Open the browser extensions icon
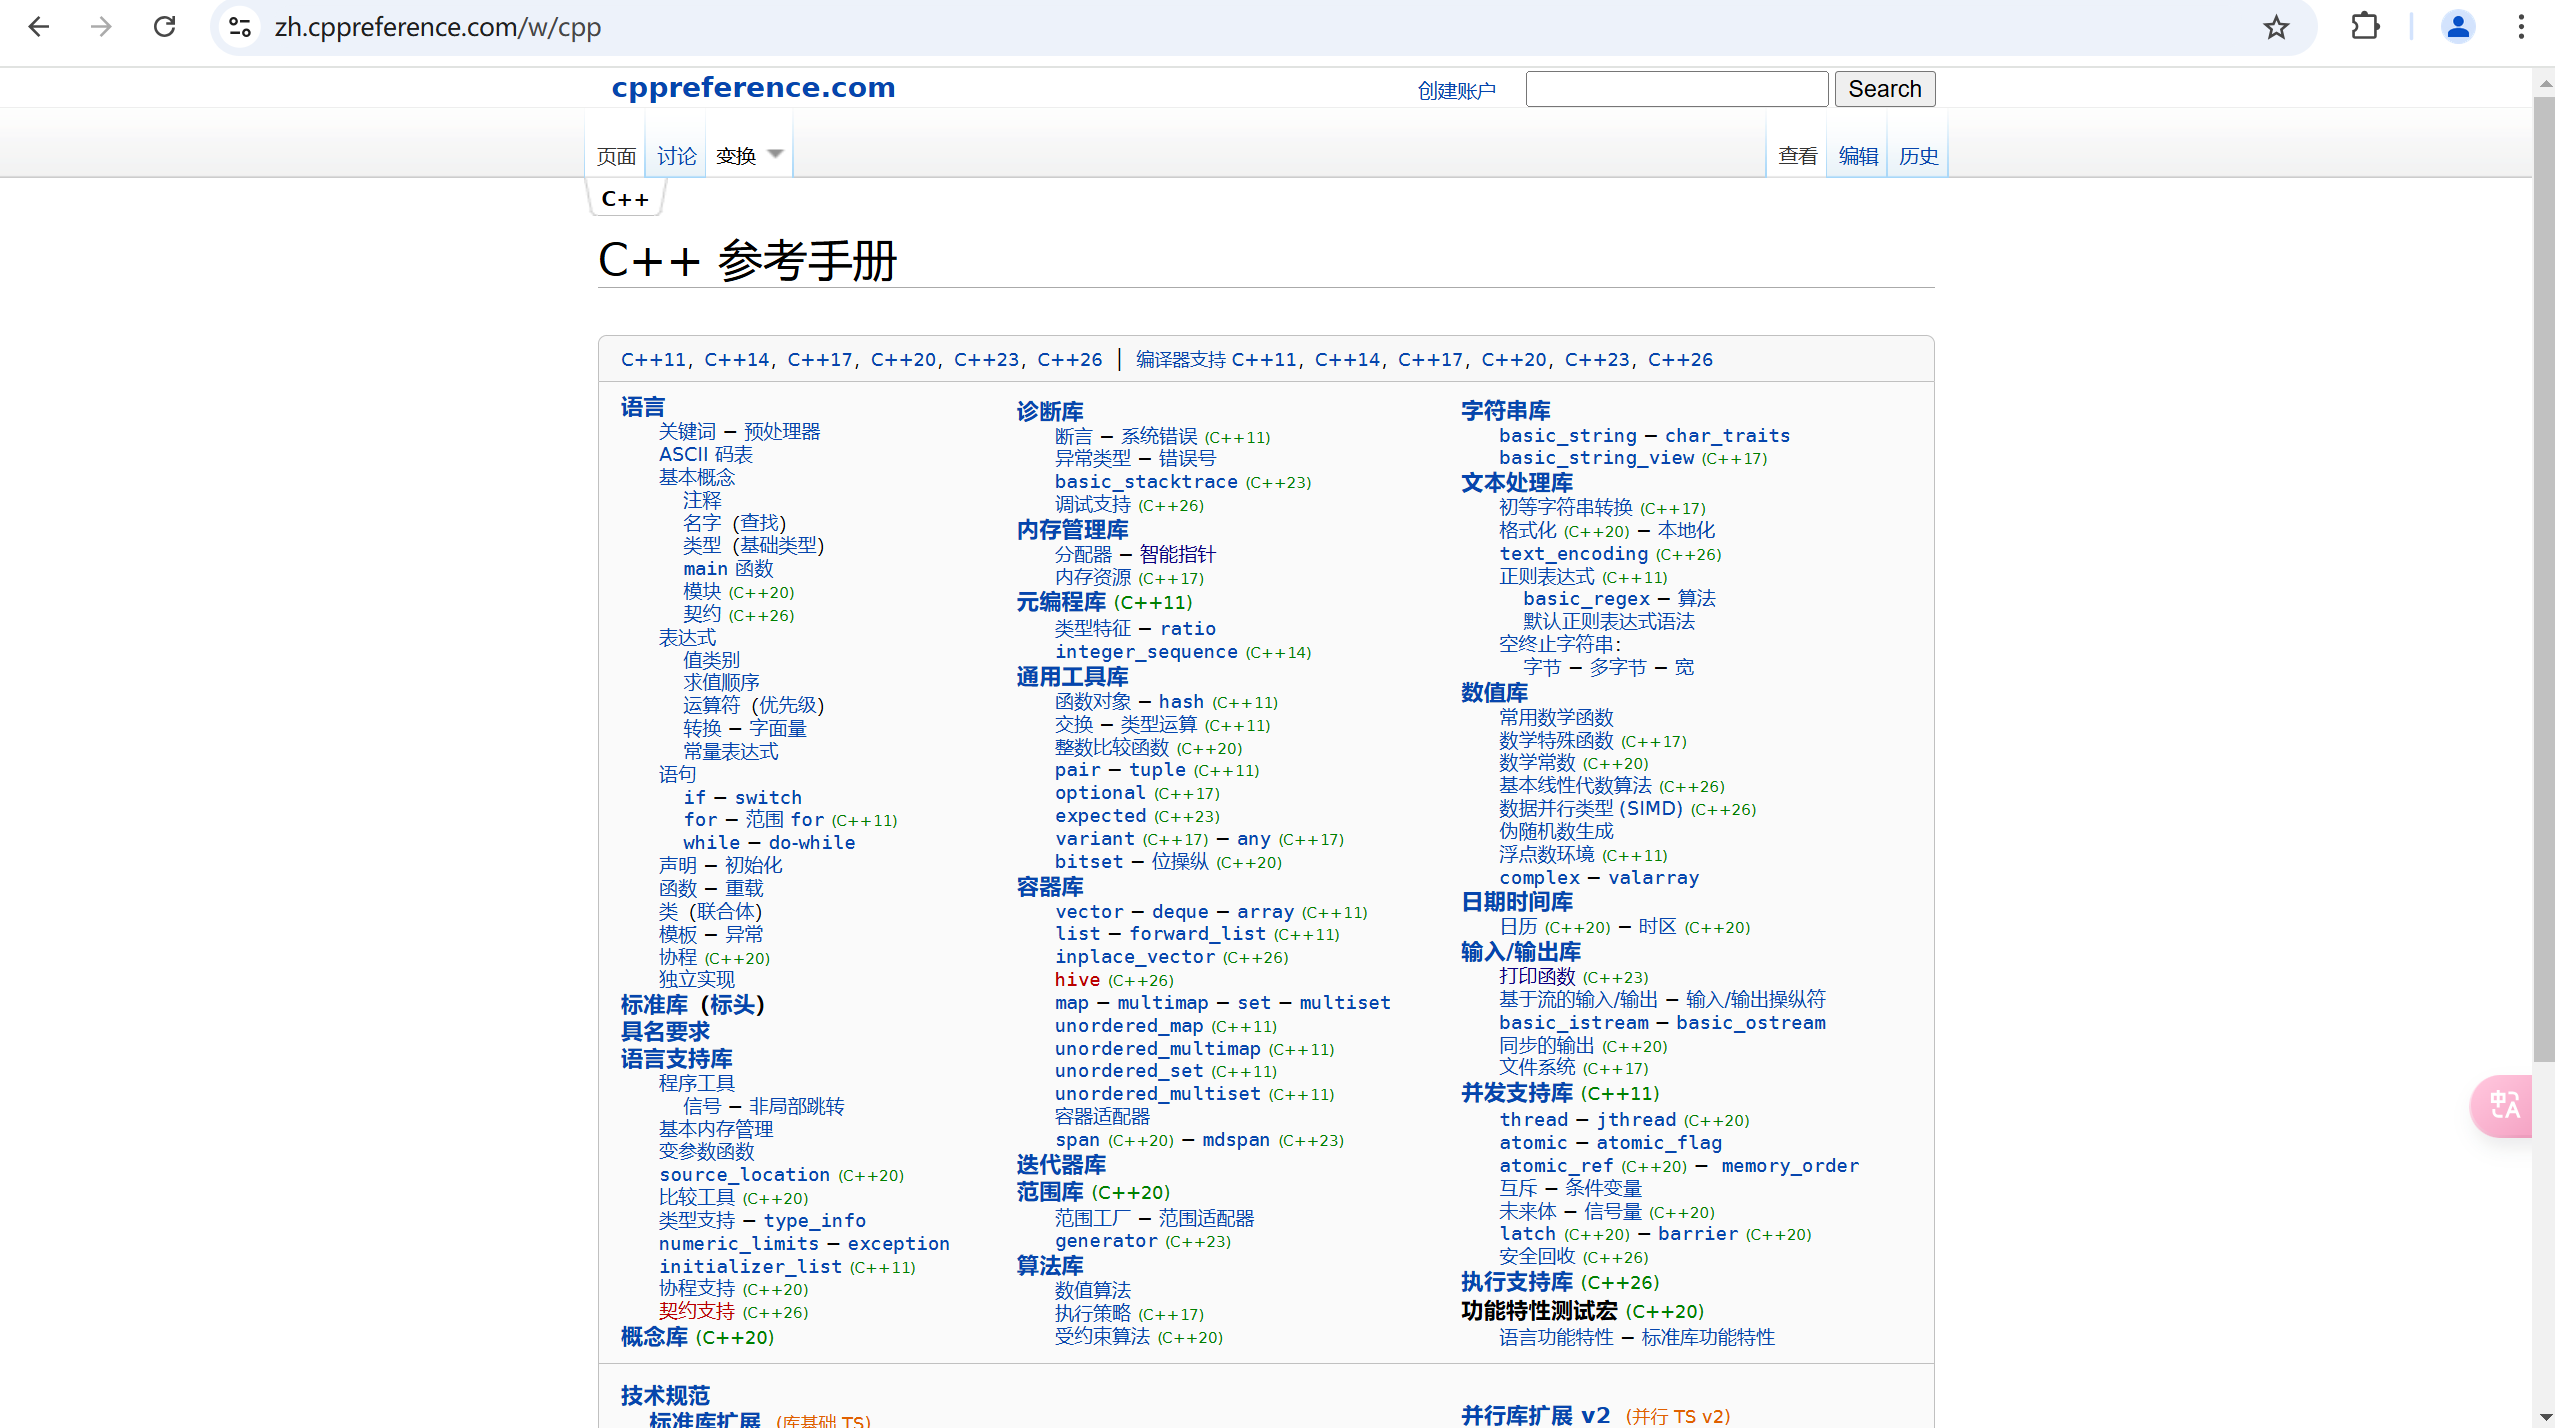2555x1428 pixels. 2365,27
